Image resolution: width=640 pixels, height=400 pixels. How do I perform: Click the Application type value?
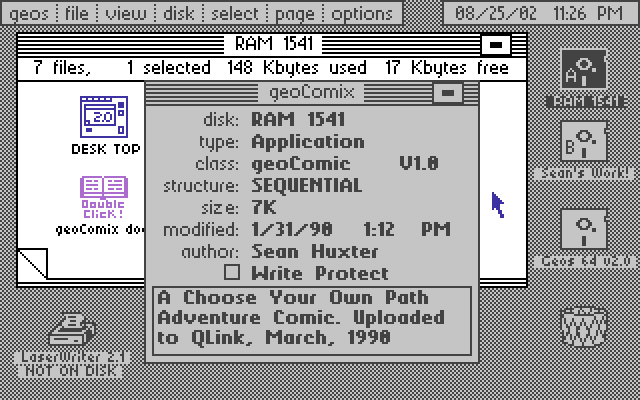[308, 142]
